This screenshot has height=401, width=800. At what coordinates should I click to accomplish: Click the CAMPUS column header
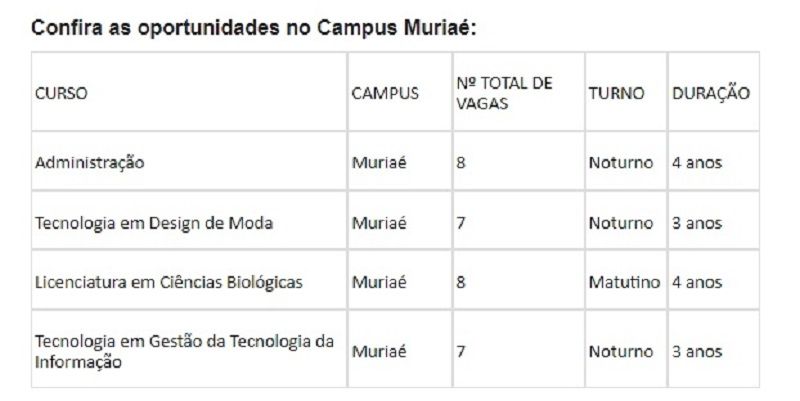click(x=385, y=93)
